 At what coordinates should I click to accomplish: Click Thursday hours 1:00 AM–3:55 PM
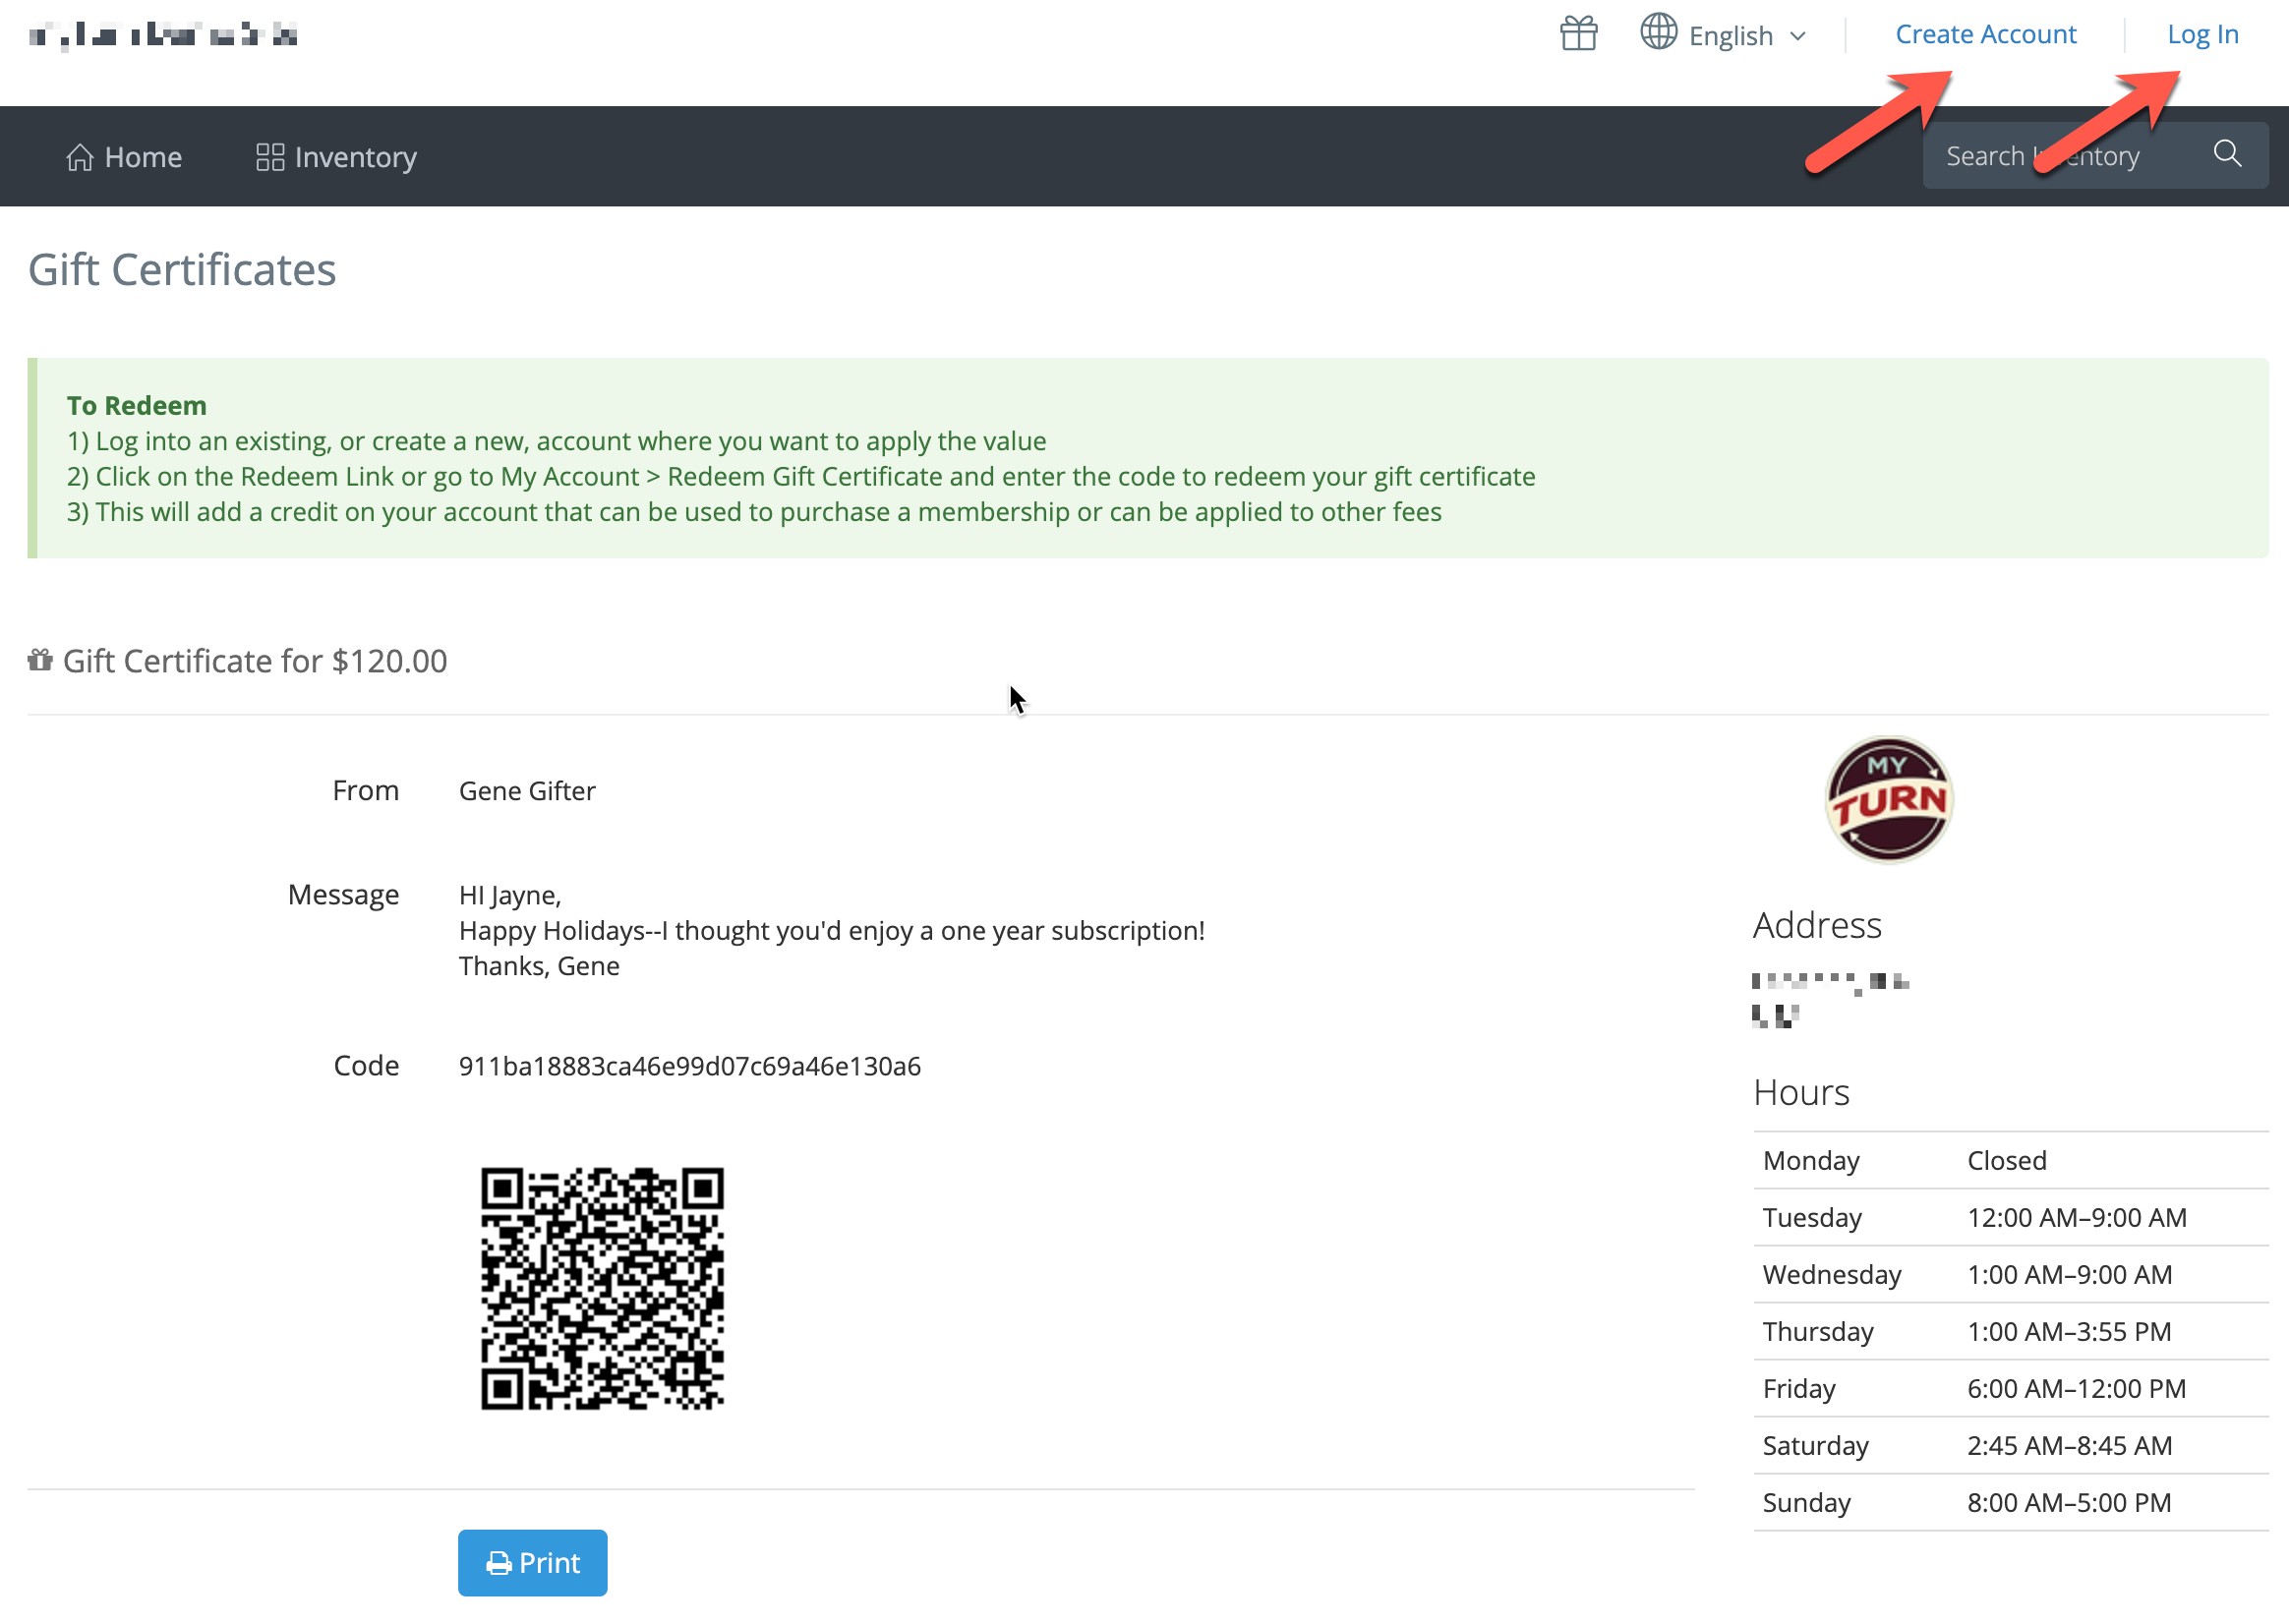click(2068, 1331)
